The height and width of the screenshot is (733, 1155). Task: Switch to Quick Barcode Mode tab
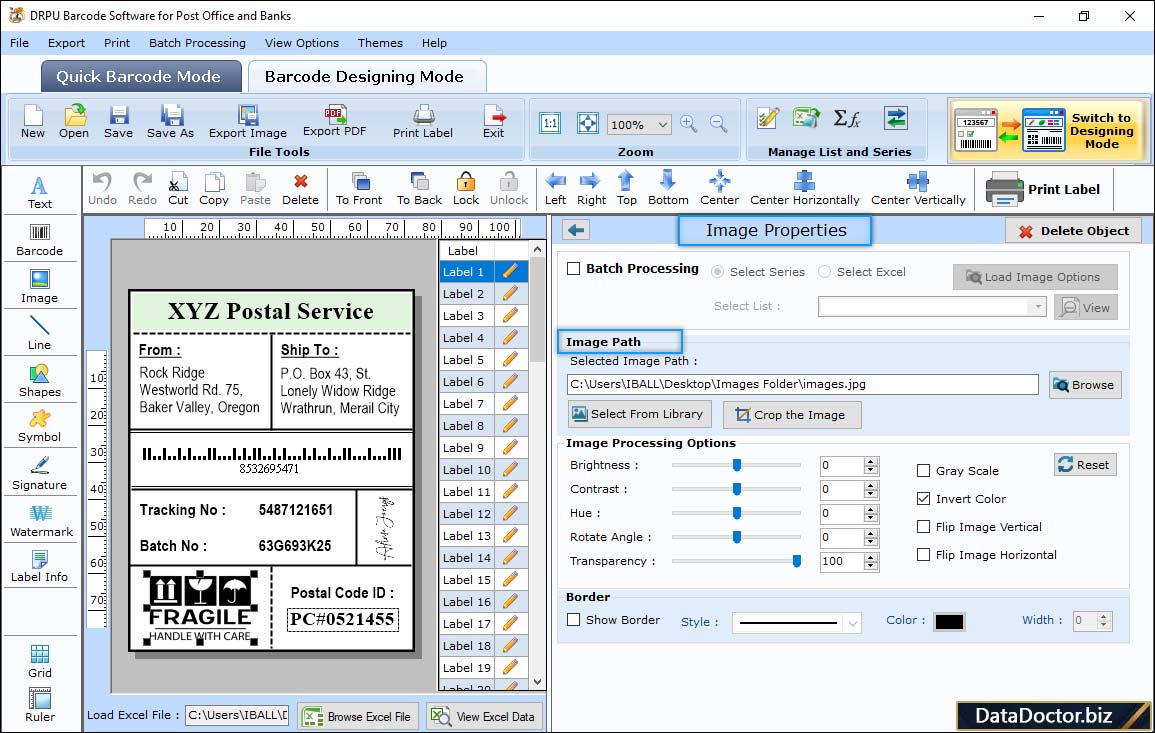[x=141, y=77]
